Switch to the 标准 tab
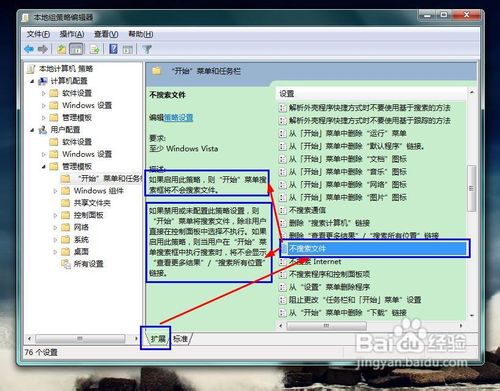500x391 pixels. tap(180, 339)
